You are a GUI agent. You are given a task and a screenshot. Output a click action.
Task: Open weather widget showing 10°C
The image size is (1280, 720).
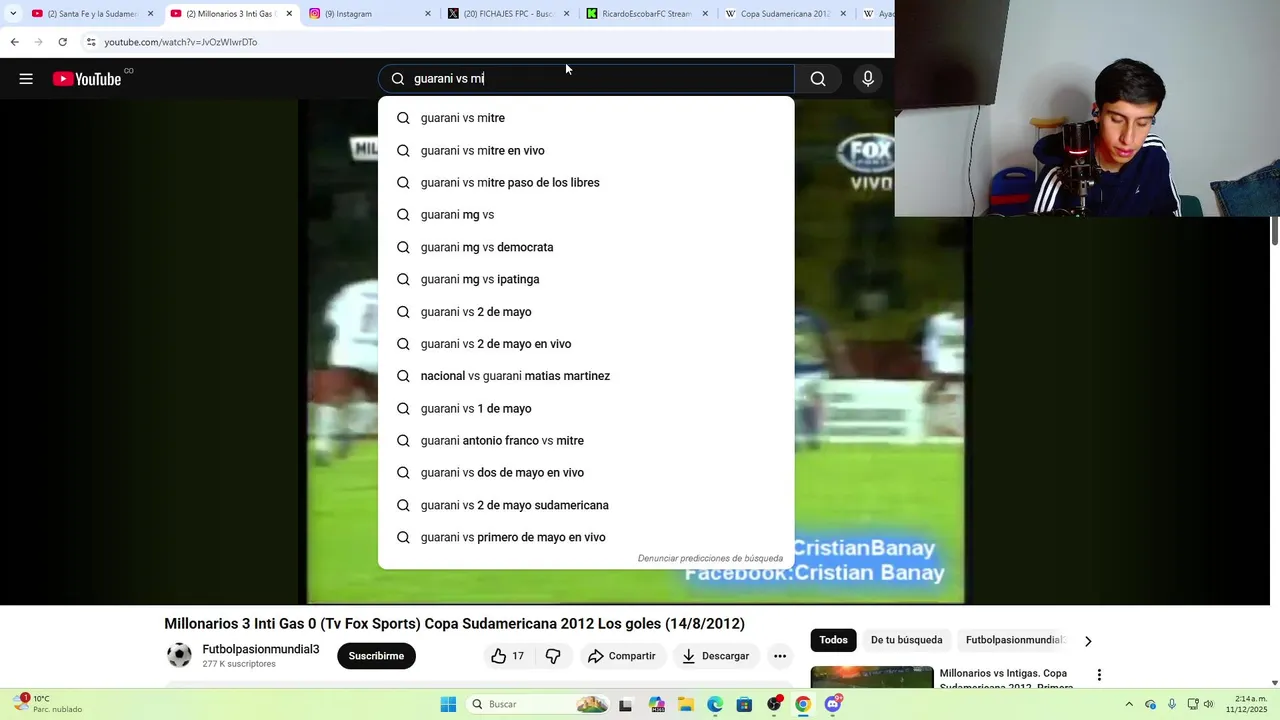click(48, 704)
